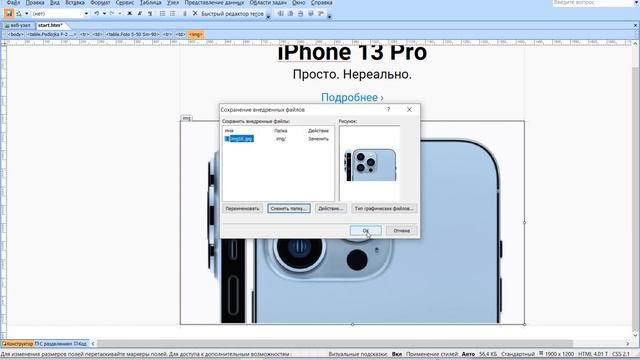This screenshot has width=640, height=360.
Task: Click first icon of right toolbar group
Action: pyautogui.click(x=280, y=13)
